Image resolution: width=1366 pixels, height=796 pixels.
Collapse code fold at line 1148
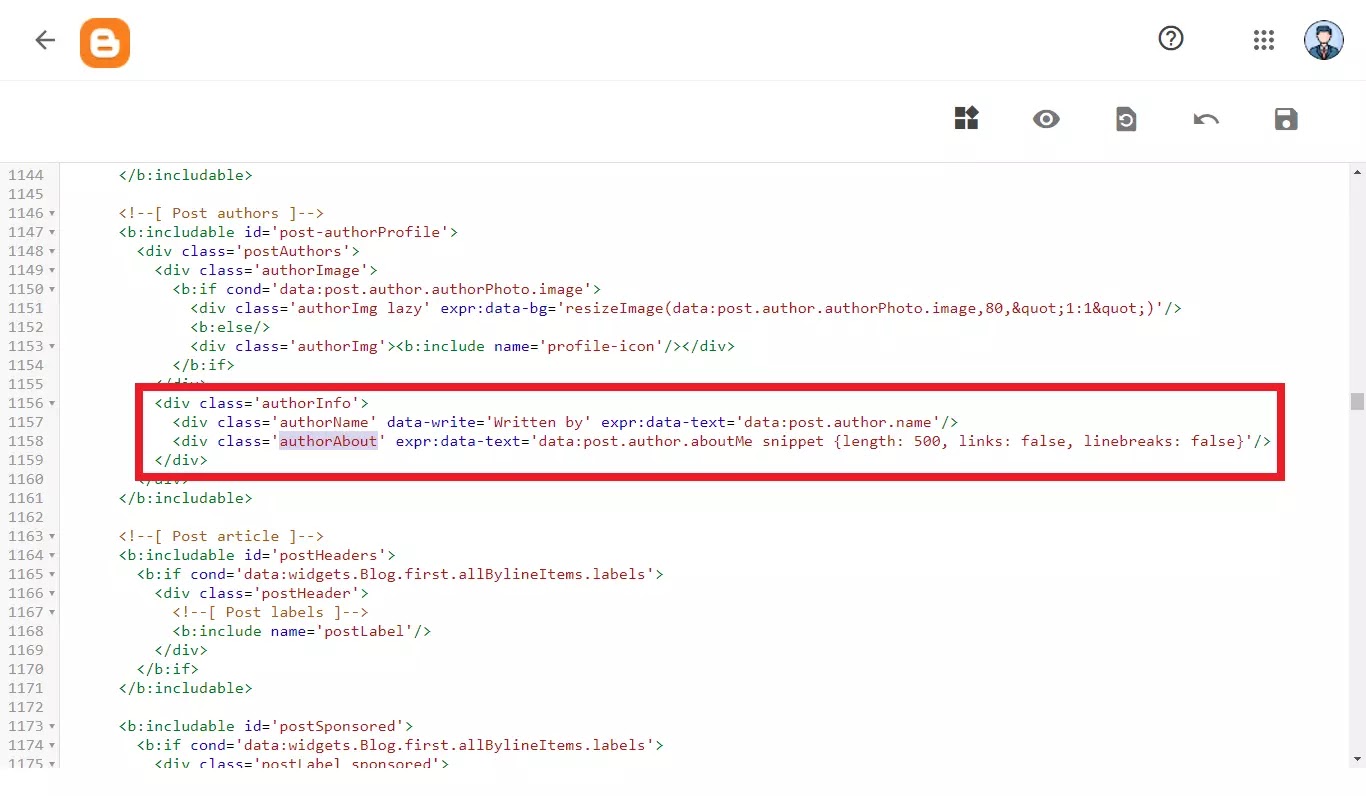52,251
